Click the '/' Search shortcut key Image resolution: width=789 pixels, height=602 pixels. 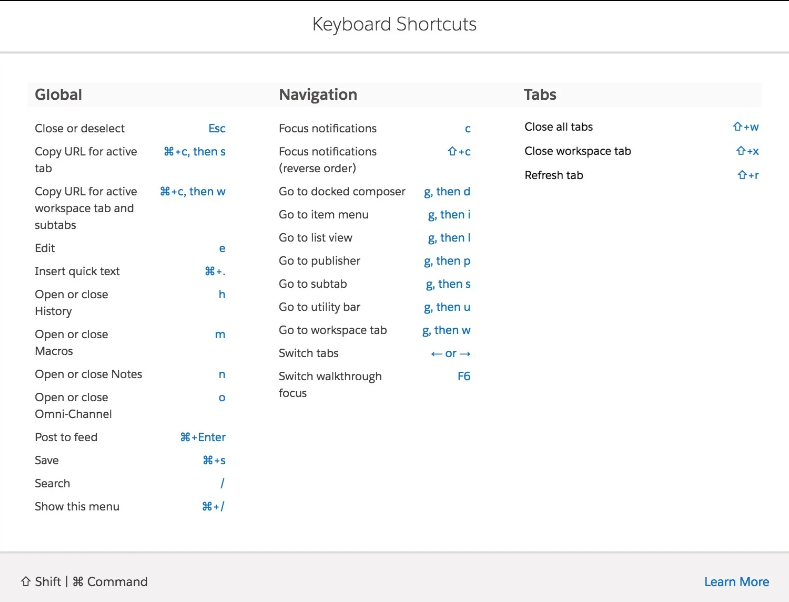(x=222, y=484)
